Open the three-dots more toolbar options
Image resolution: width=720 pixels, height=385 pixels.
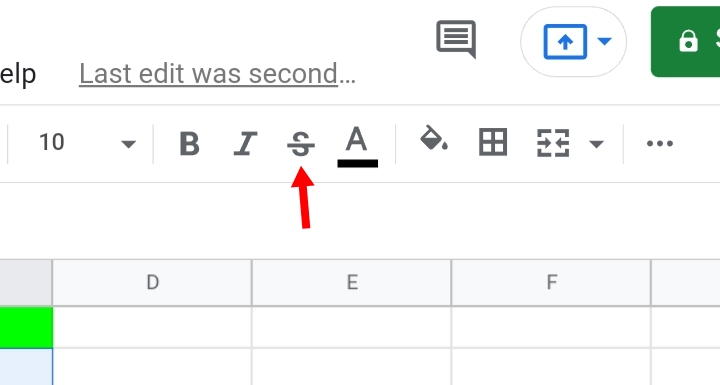coord(659,144)
